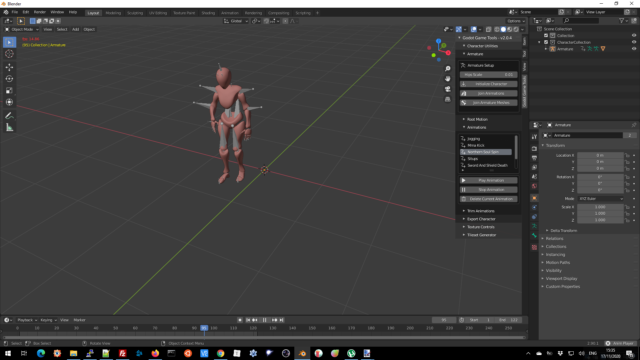Select the Transform tool

point(9,102)
